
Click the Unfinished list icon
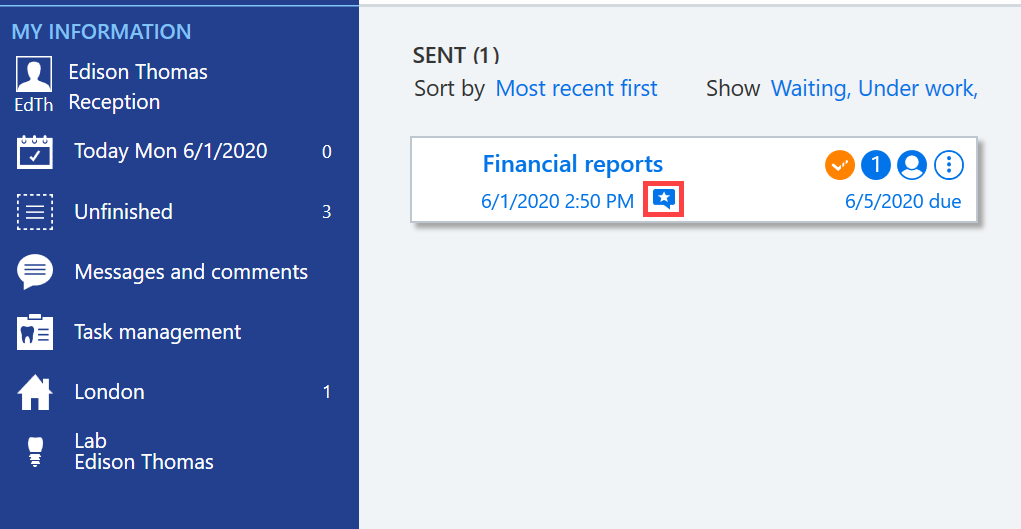pyautogui.click(x=35, y=212)
